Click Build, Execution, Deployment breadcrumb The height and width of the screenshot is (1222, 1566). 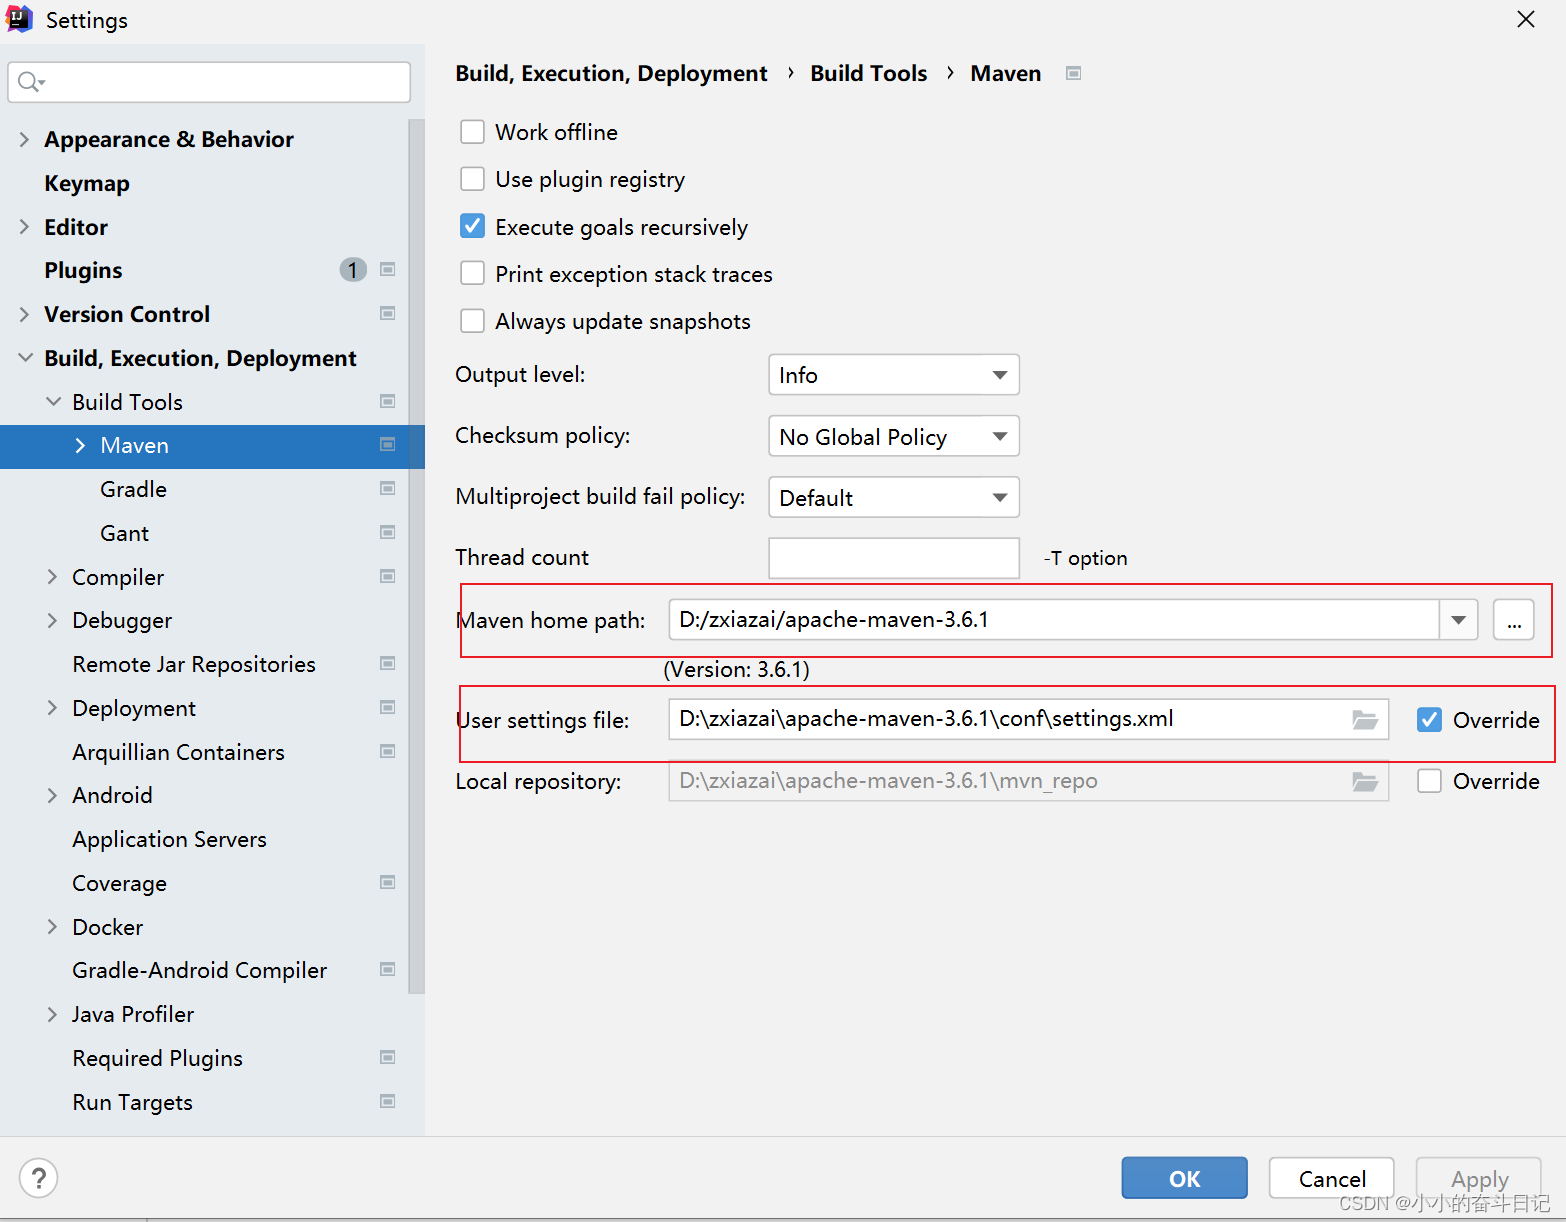click(611, 73)
